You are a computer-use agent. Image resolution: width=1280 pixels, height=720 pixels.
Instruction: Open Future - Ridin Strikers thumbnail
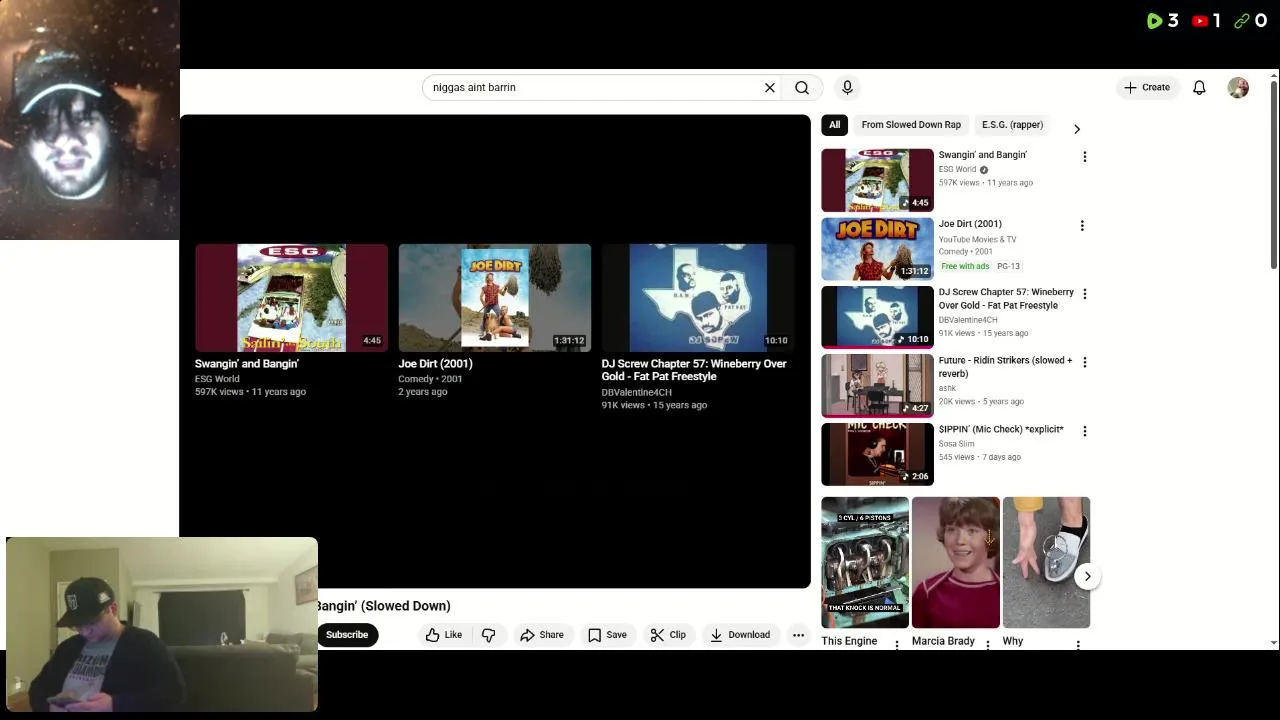[x=877, y=386]
